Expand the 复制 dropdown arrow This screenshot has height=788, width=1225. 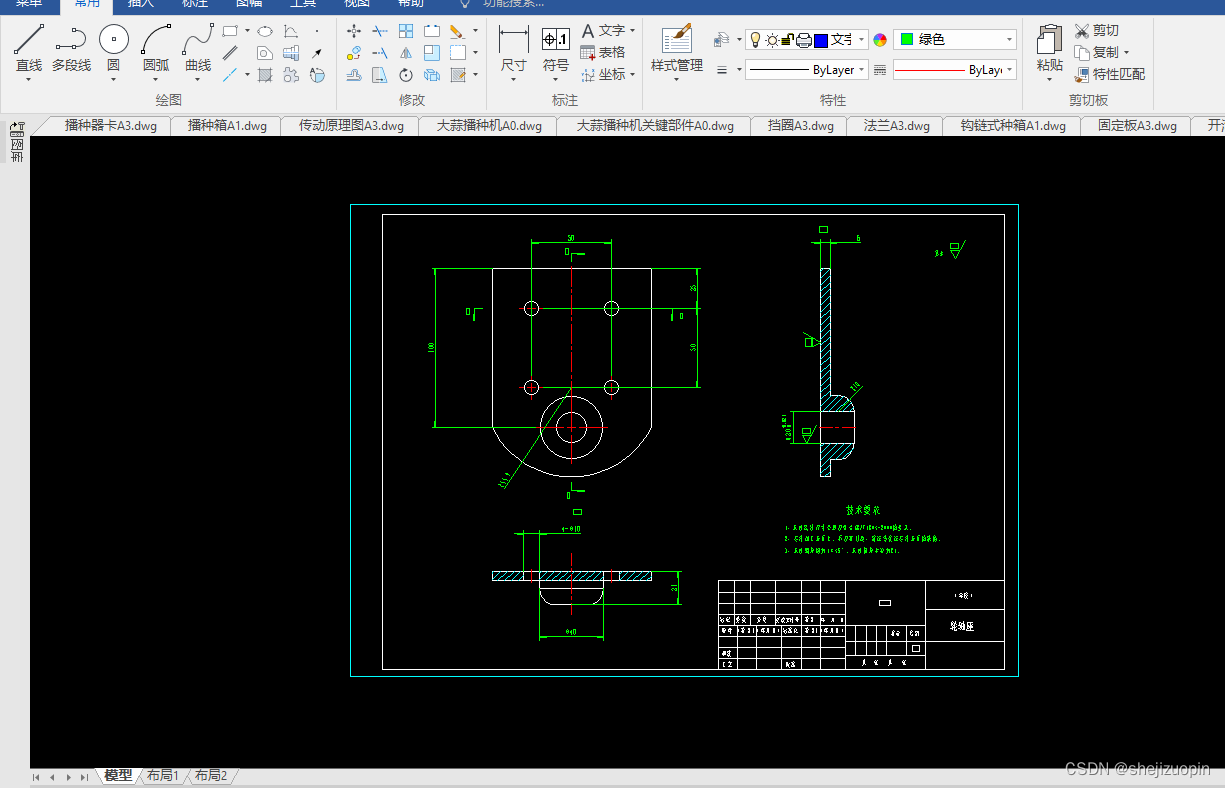(1126, 53)
